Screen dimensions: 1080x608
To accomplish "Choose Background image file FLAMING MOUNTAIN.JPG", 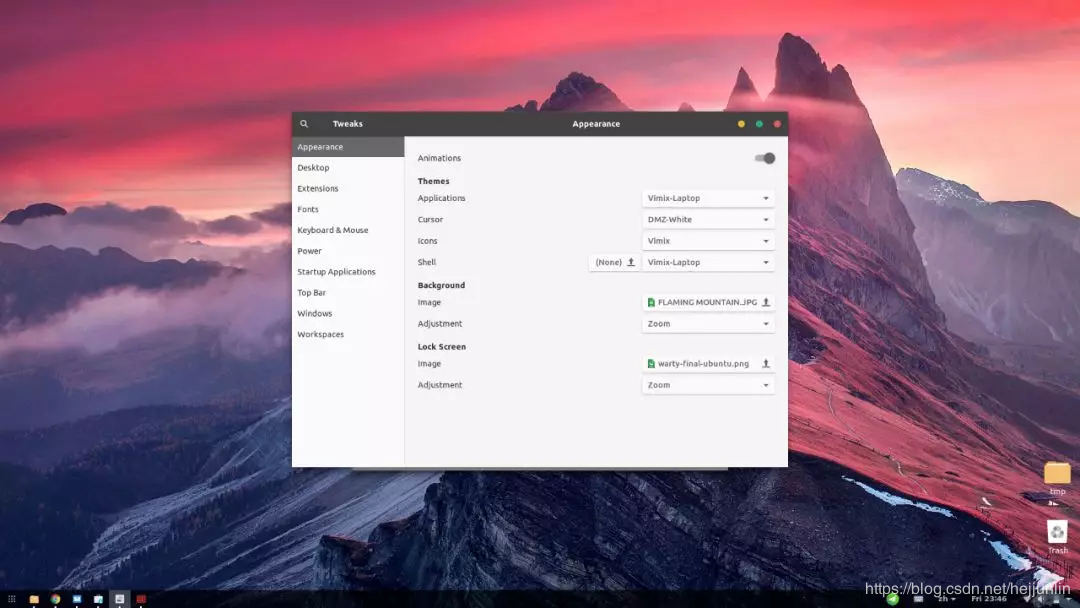I will (x=708, y=302).
